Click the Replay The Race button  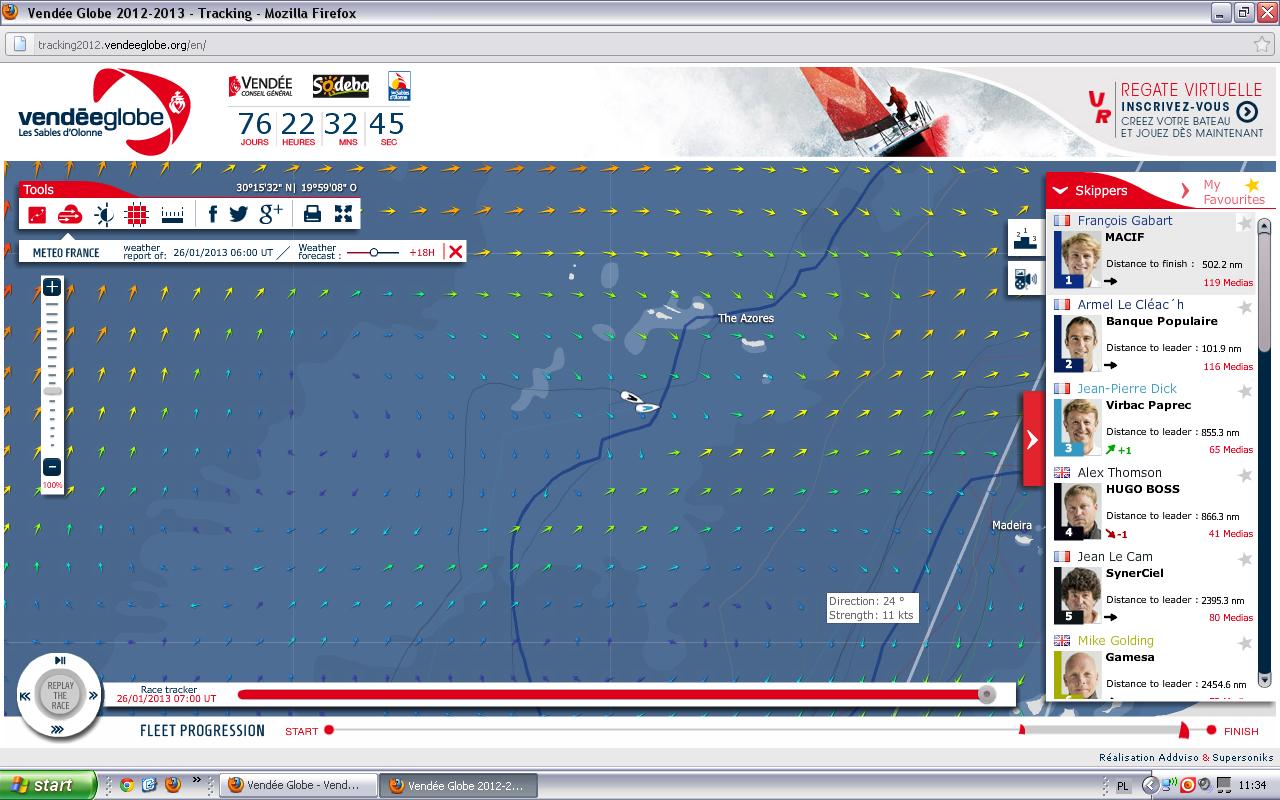(60, 694)
